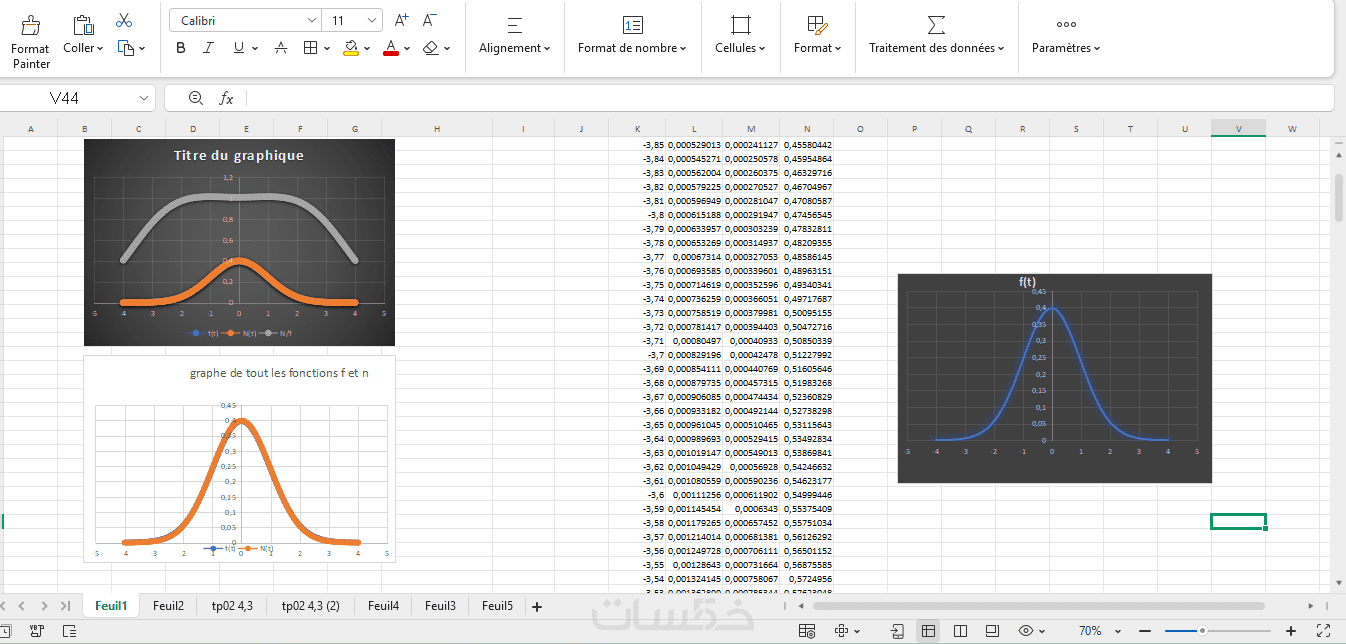The height and width of the screenshot is (644, 1346).
Task: Toggle underline formatting
Action: (x=238, y=48)
